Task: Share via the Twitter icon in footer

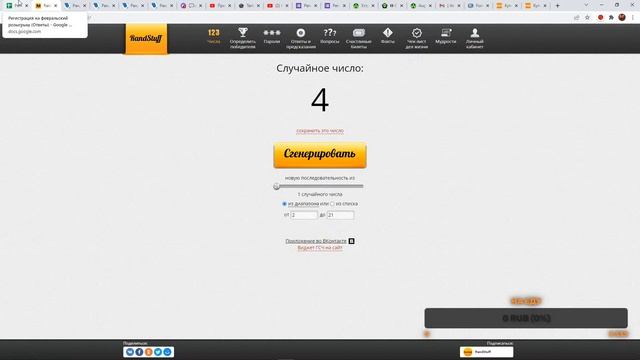Action: [158, 352]
